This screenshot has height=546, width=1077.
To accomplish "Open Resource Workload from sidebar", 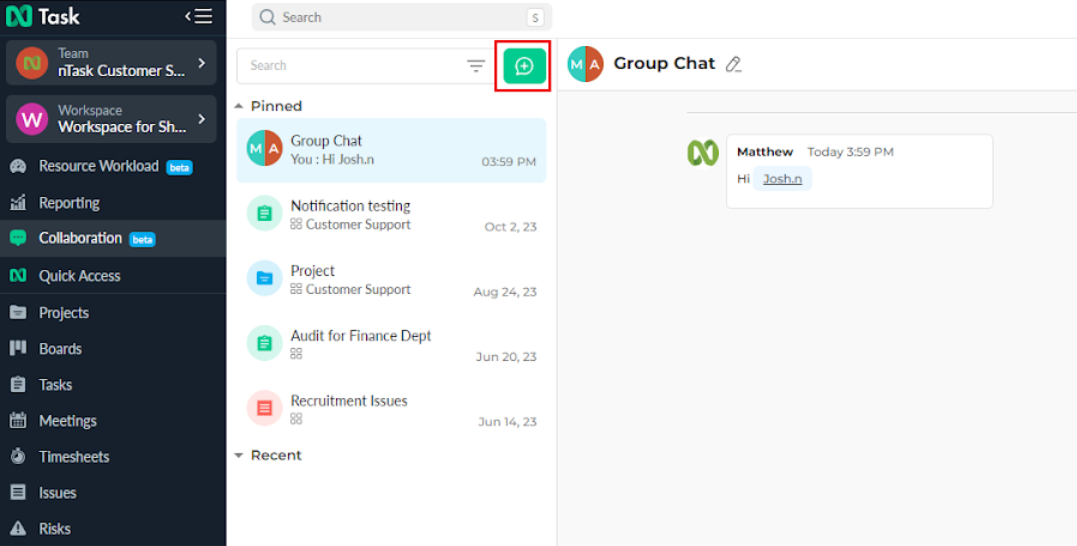I will pos(98,166).
